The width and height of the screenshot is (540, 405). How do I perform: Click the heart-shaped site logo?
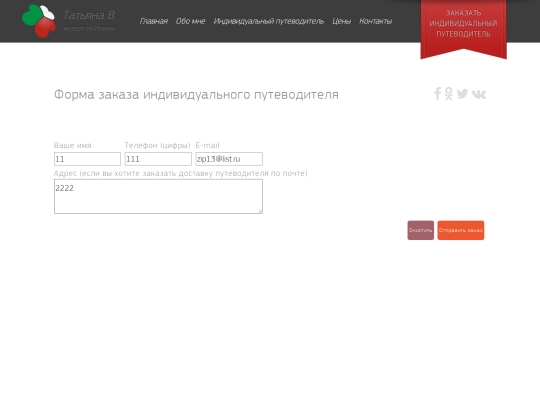pos(39,21)
